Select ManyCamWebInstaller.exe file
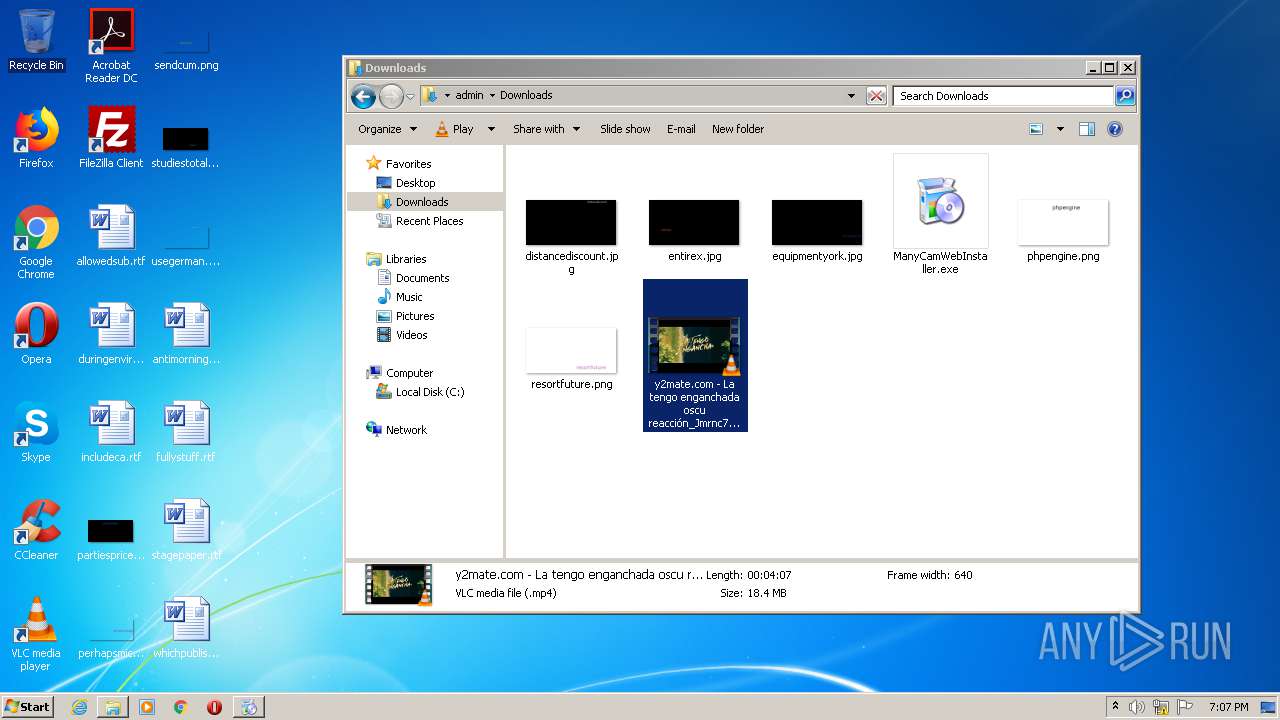This screenshot has height=720, width=1280. pos(940,215)
